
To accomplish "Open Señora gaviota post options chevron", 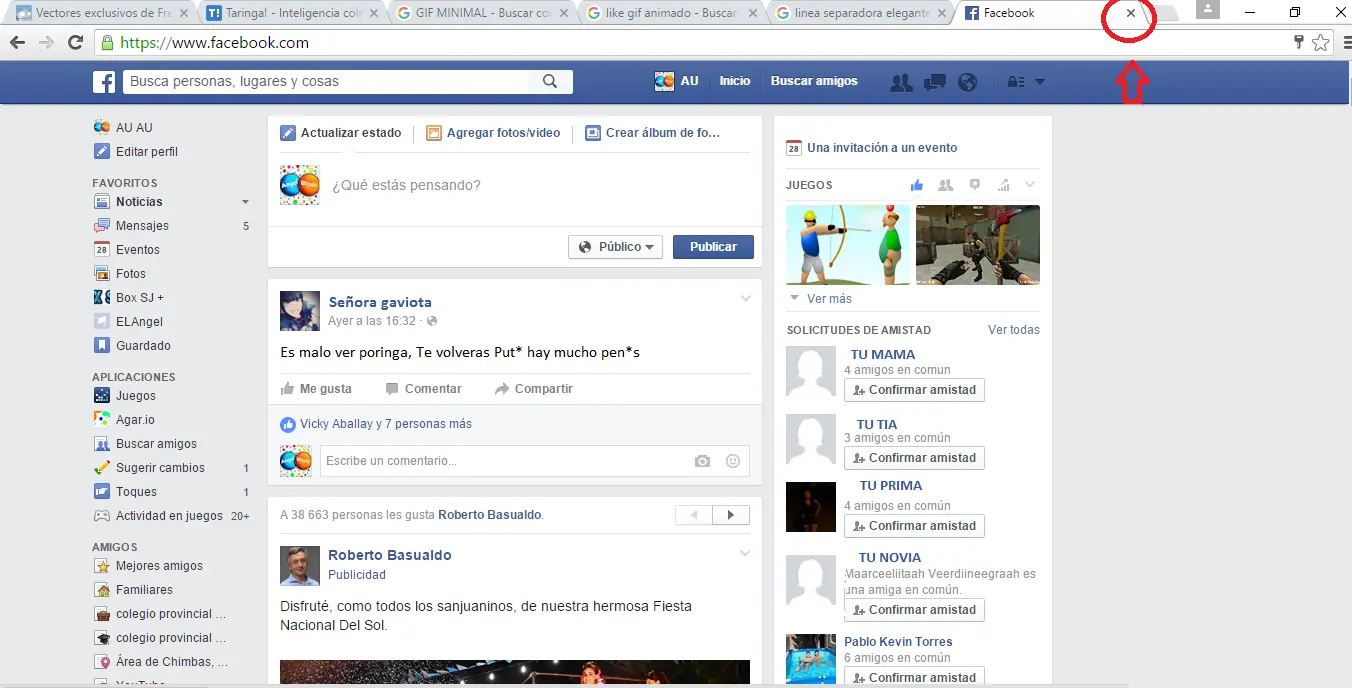I will (744, 299).
